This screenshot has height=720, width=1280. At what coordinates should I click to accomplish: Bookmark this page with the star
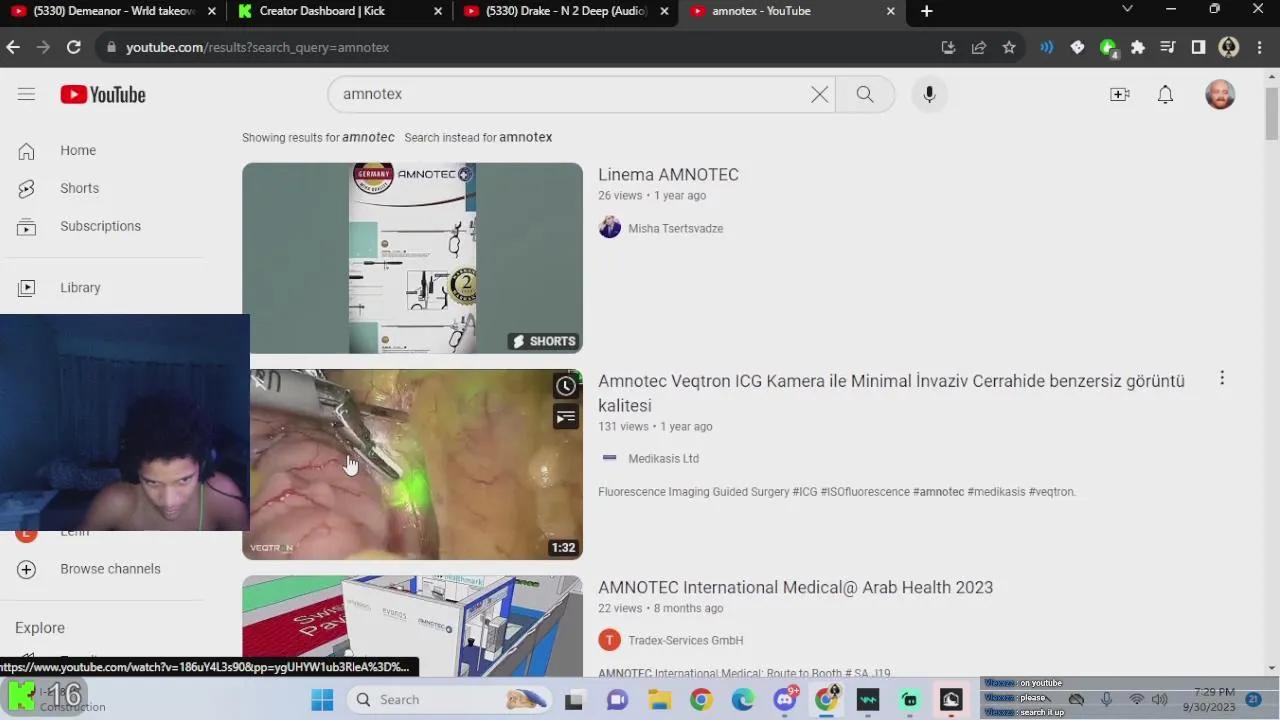(x=1009, y=47)
